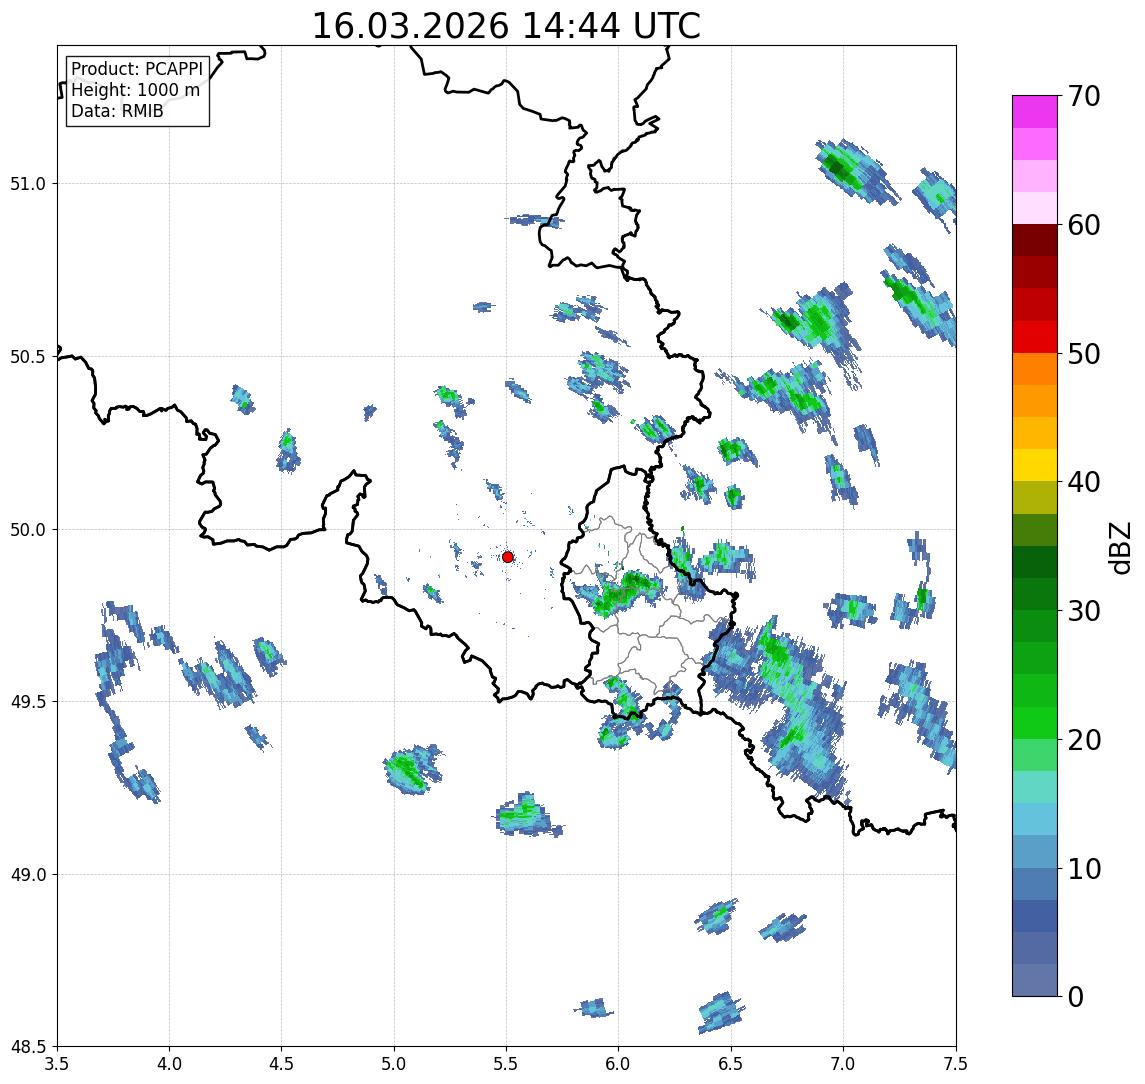Click the latitude axis label 50.5
Viewport: 1145px width, 1084px height.
[x=28, y=357]
